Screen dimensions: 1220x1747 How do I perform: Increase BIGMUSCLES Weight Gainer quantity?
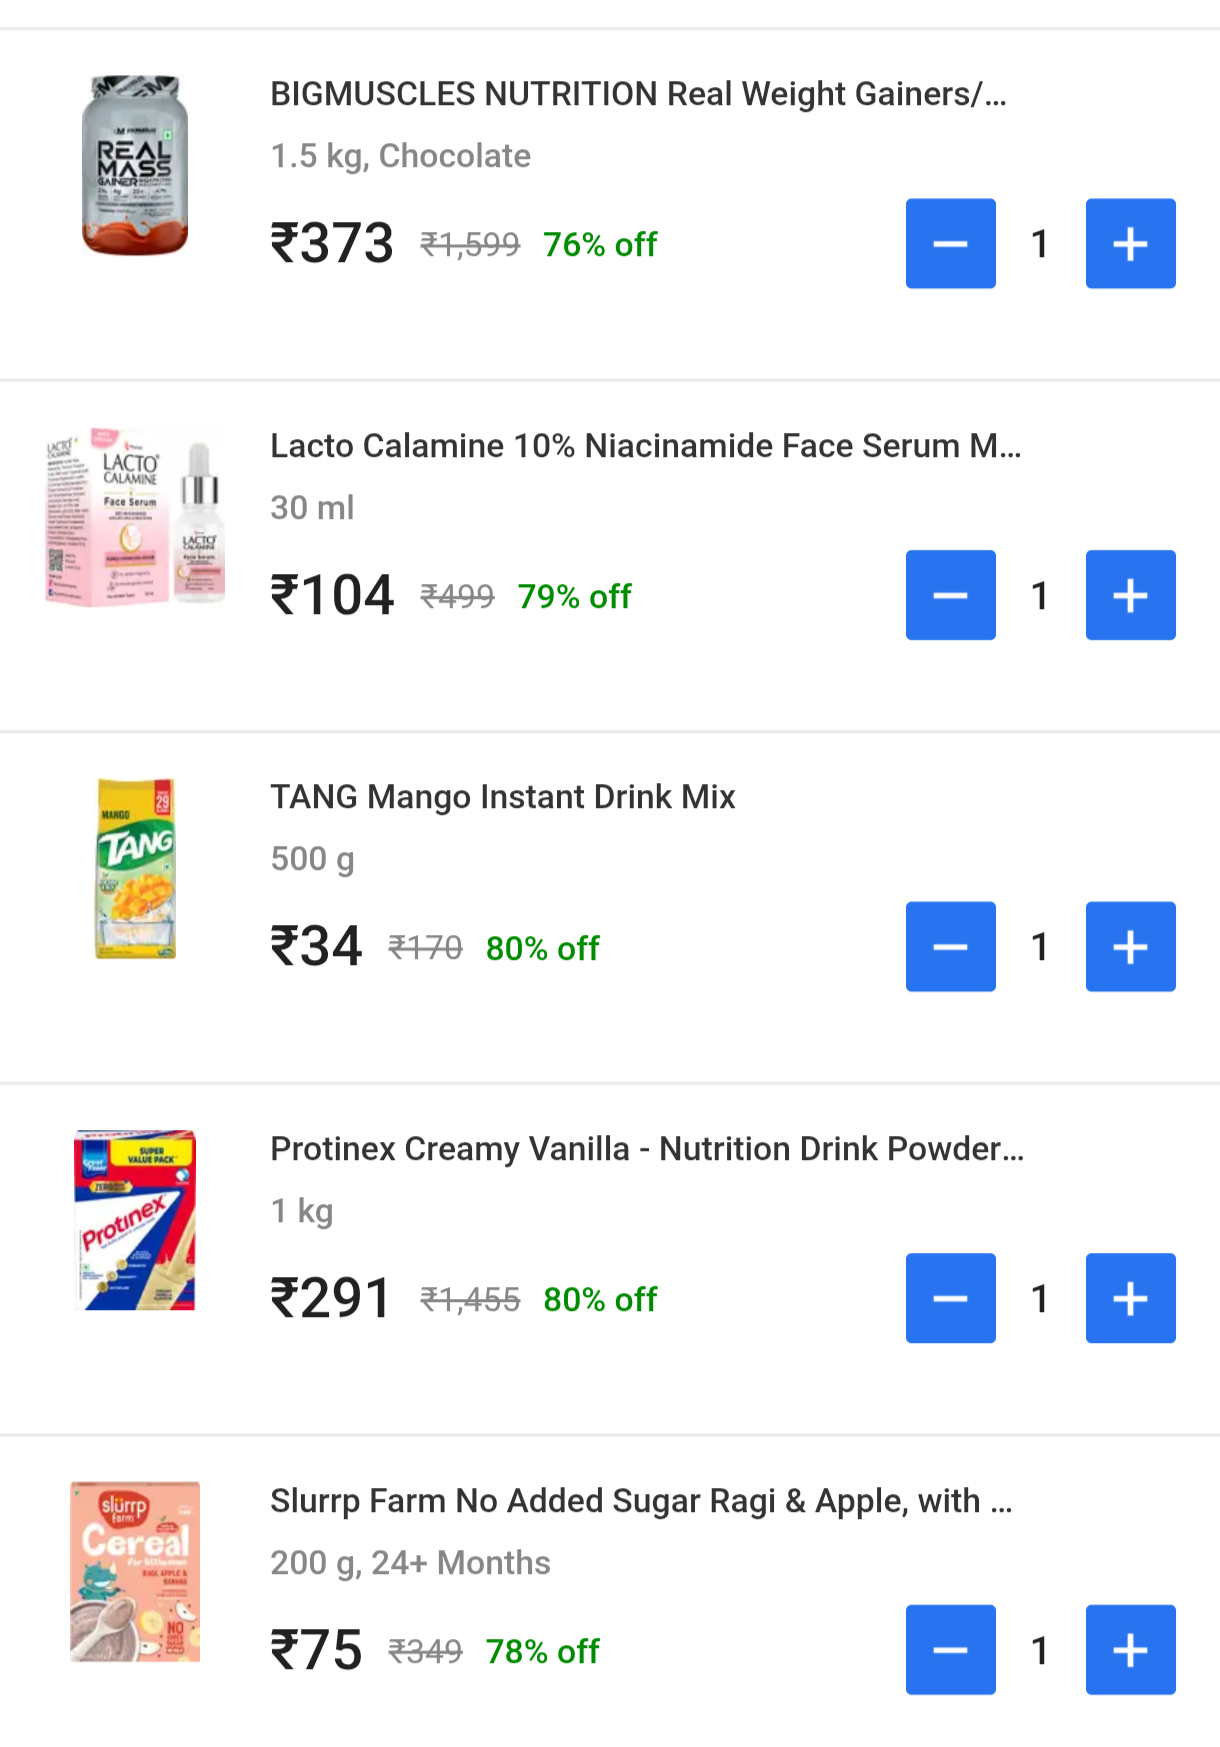click(x=1130, y=244)
